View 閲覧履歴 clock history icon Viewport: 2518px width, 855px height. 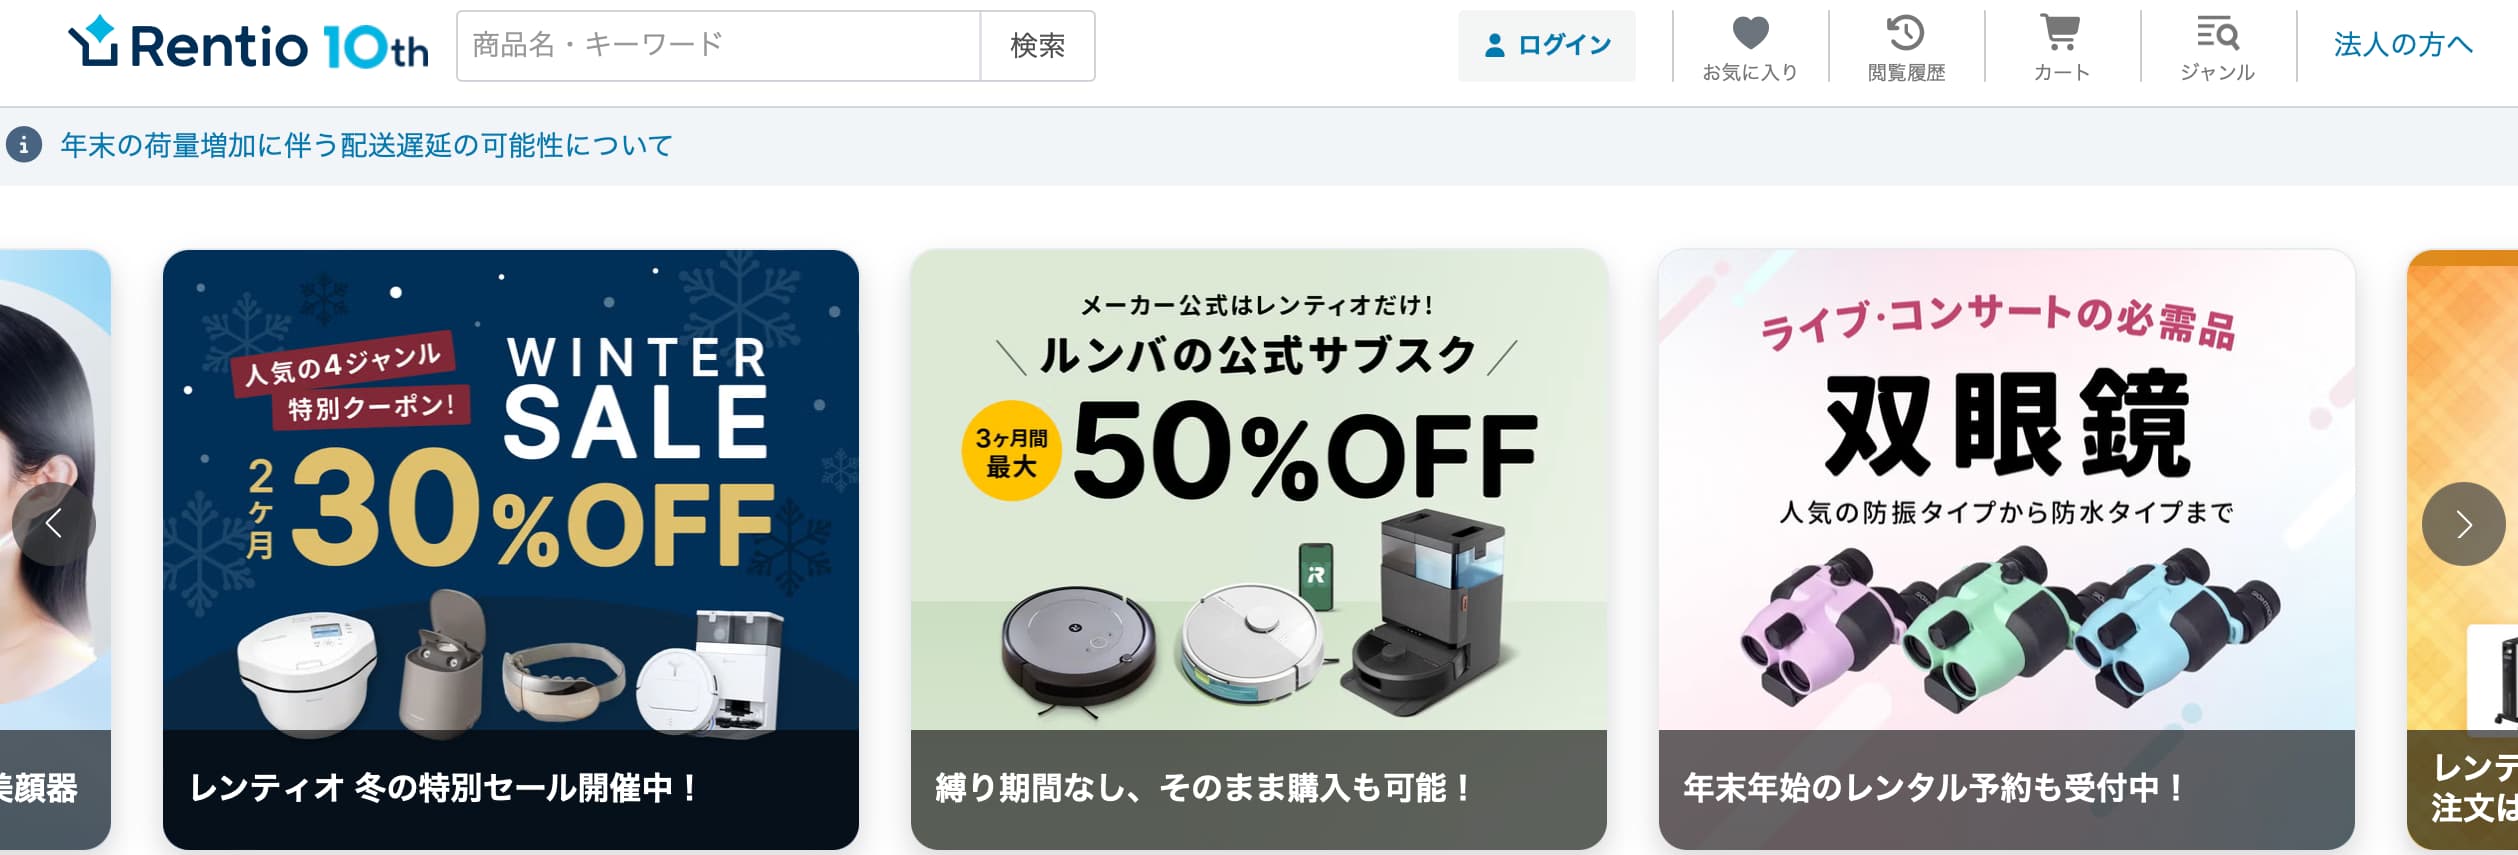point(1906,33)
